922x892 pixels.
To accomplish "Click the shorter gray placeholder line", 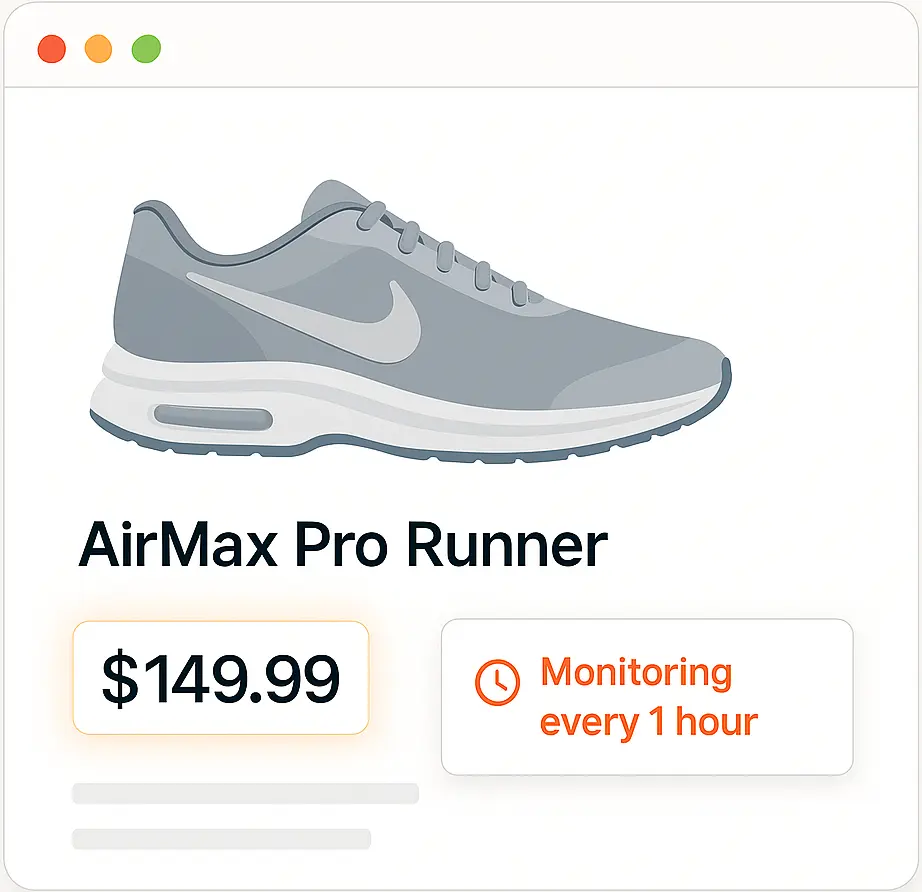I will 221,838.
